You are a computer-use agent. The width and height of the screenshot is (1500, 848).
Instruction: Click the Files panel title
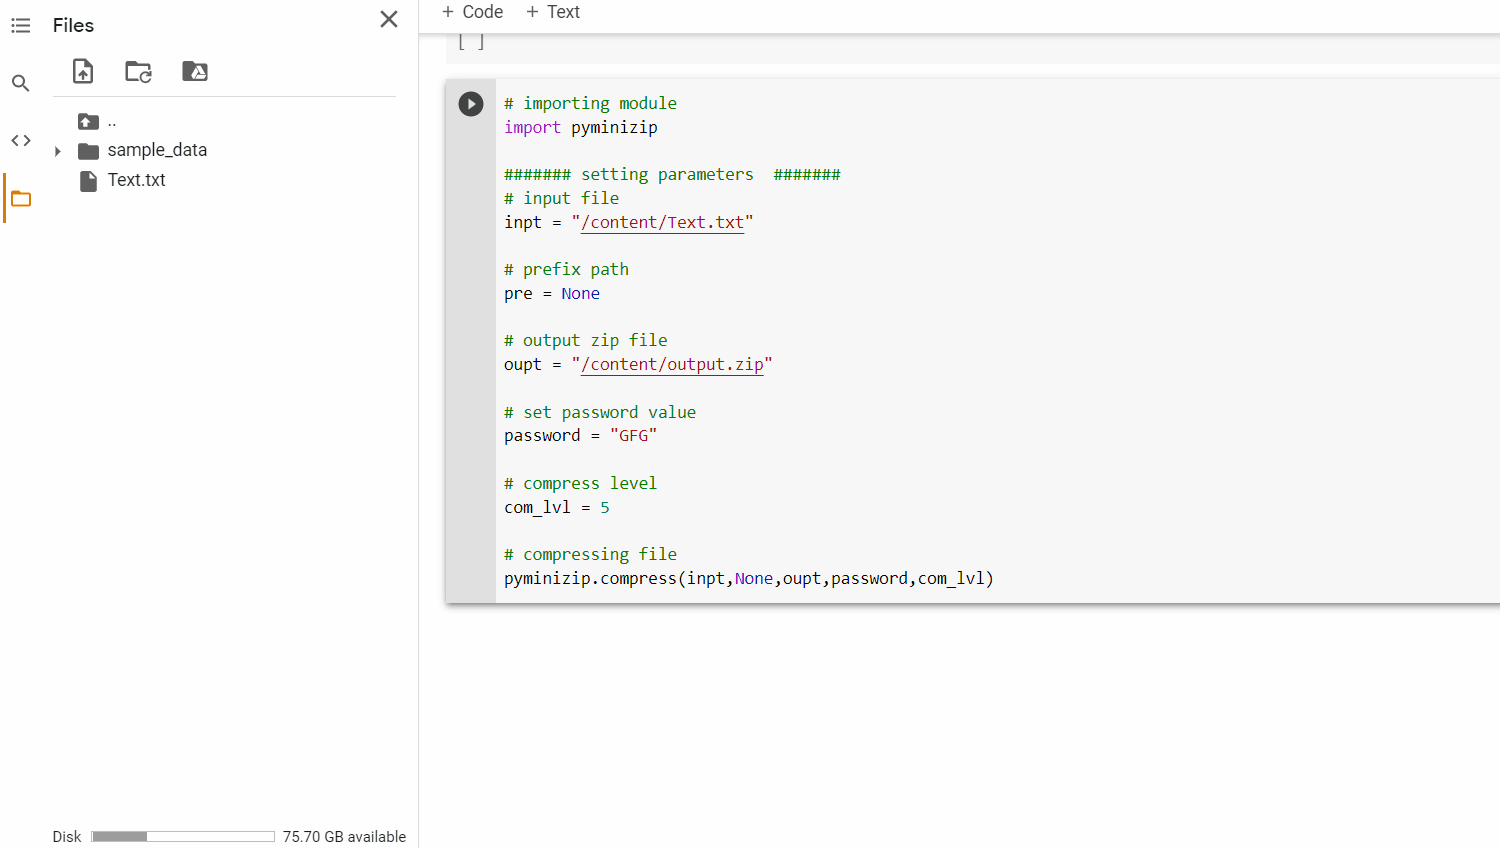73,25
